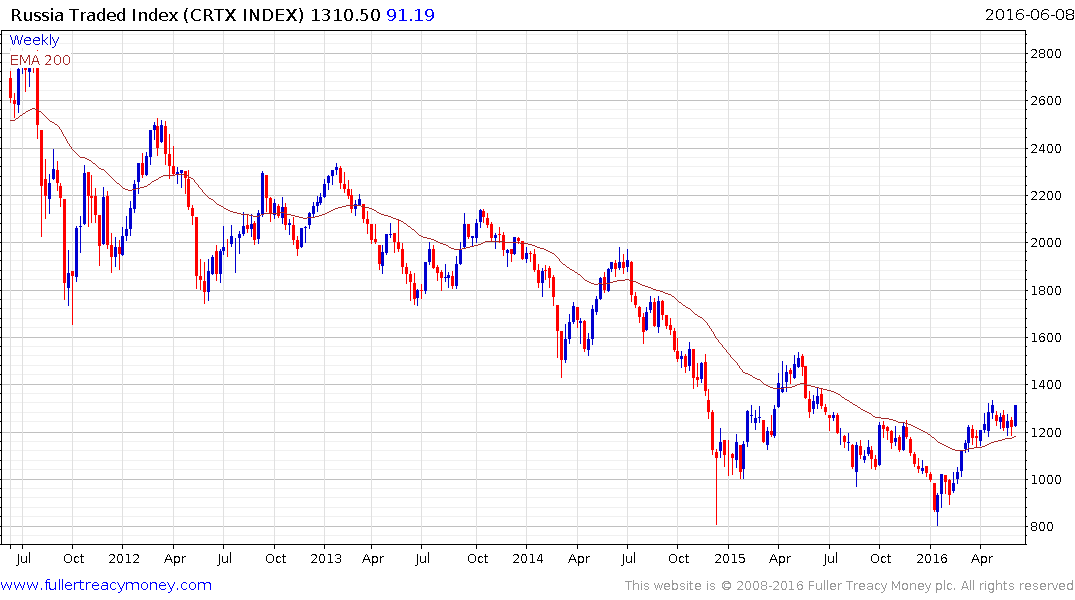Image resolution: width=1075 pixels, height=600 pixels.
Task: Click the 1200 price axis label
Action: click(1046, 432)
